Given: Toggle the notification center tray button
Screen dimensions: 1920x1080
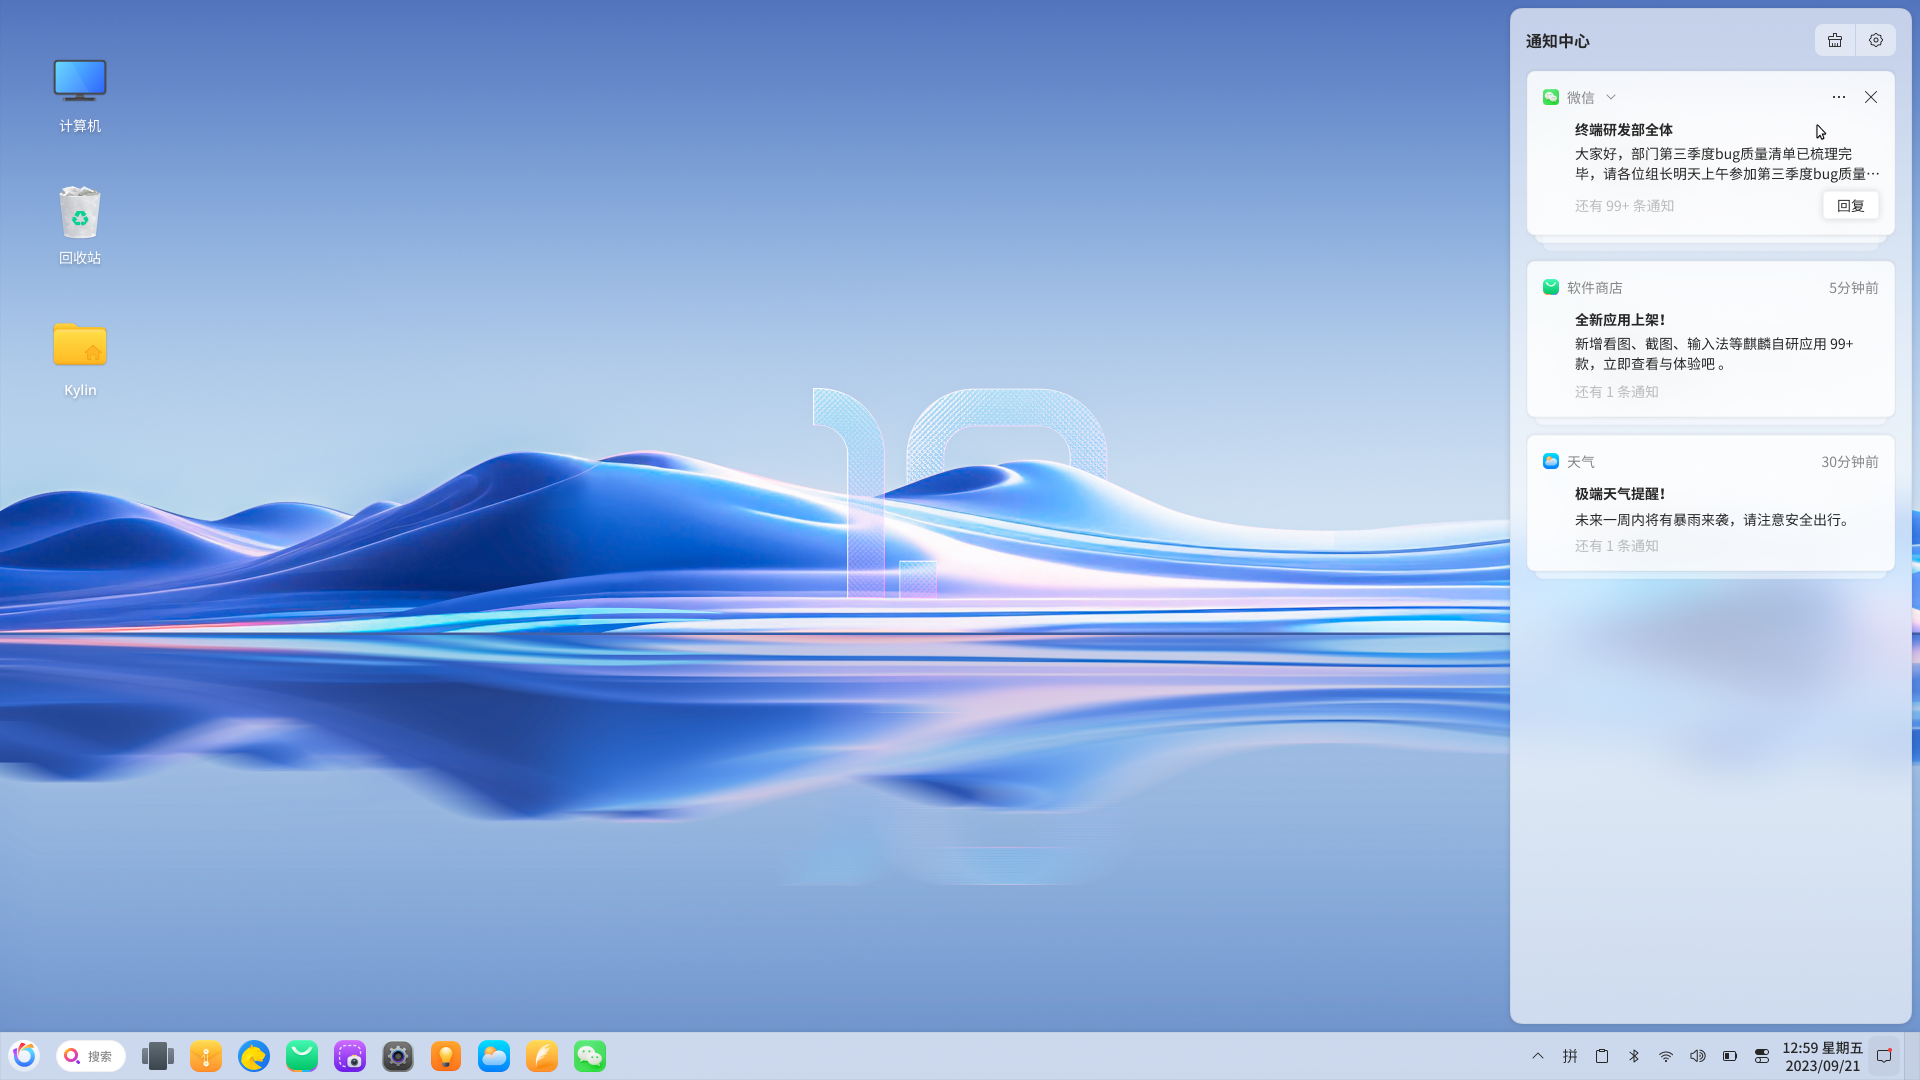Looking at the screenshot, I should 1884,1056.
